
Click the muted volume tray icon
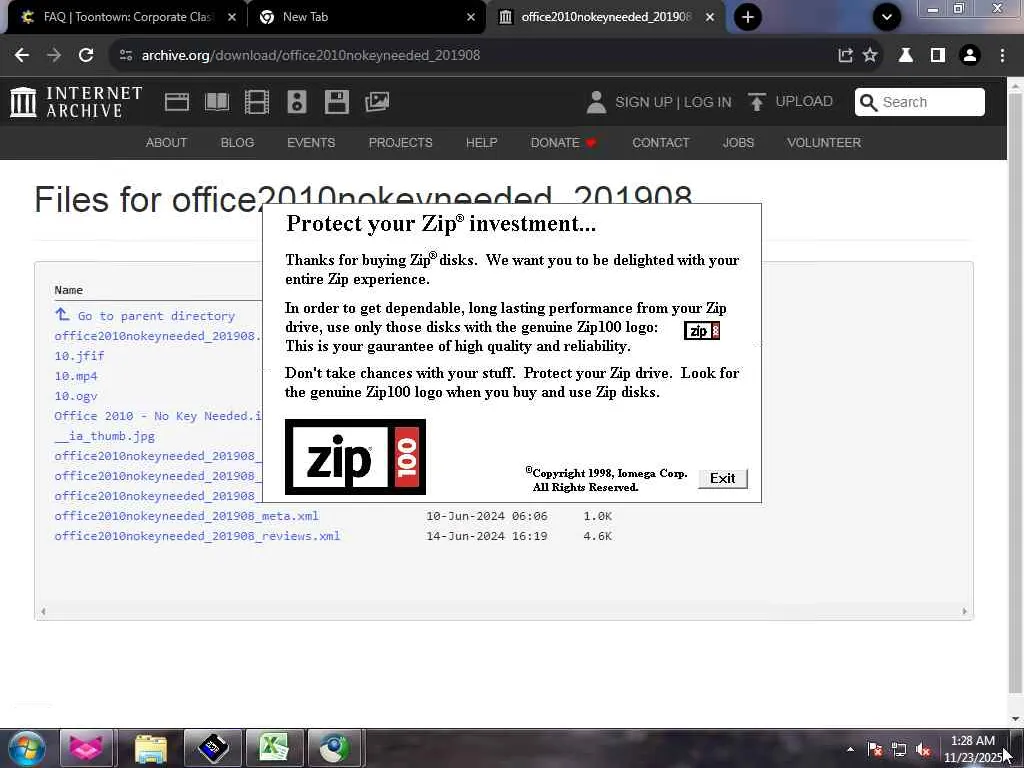(923, 750)
